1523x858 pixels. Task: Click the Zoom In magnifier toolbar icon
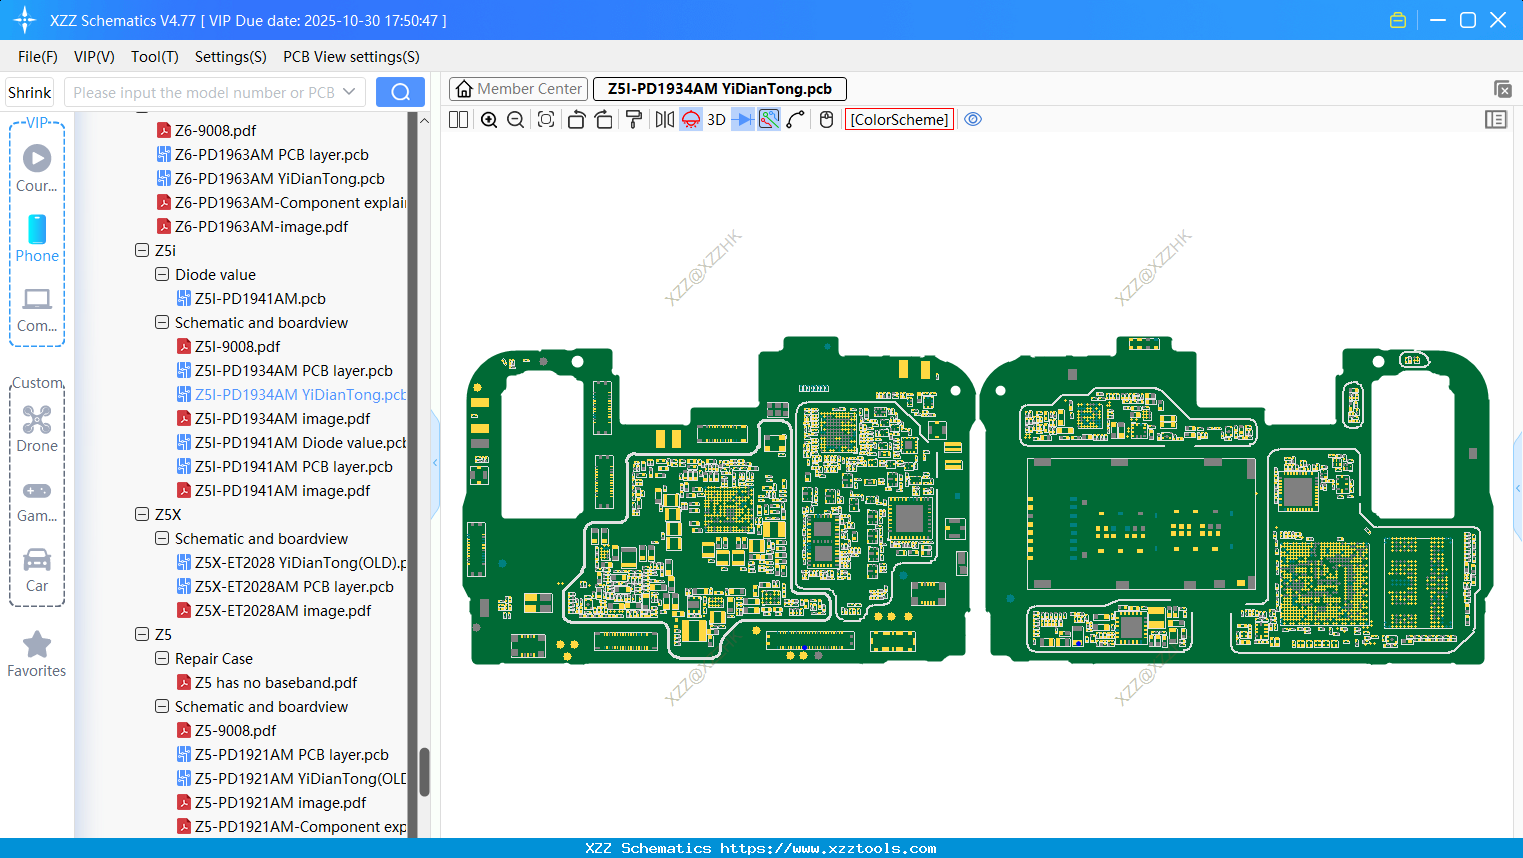[489, 119]
